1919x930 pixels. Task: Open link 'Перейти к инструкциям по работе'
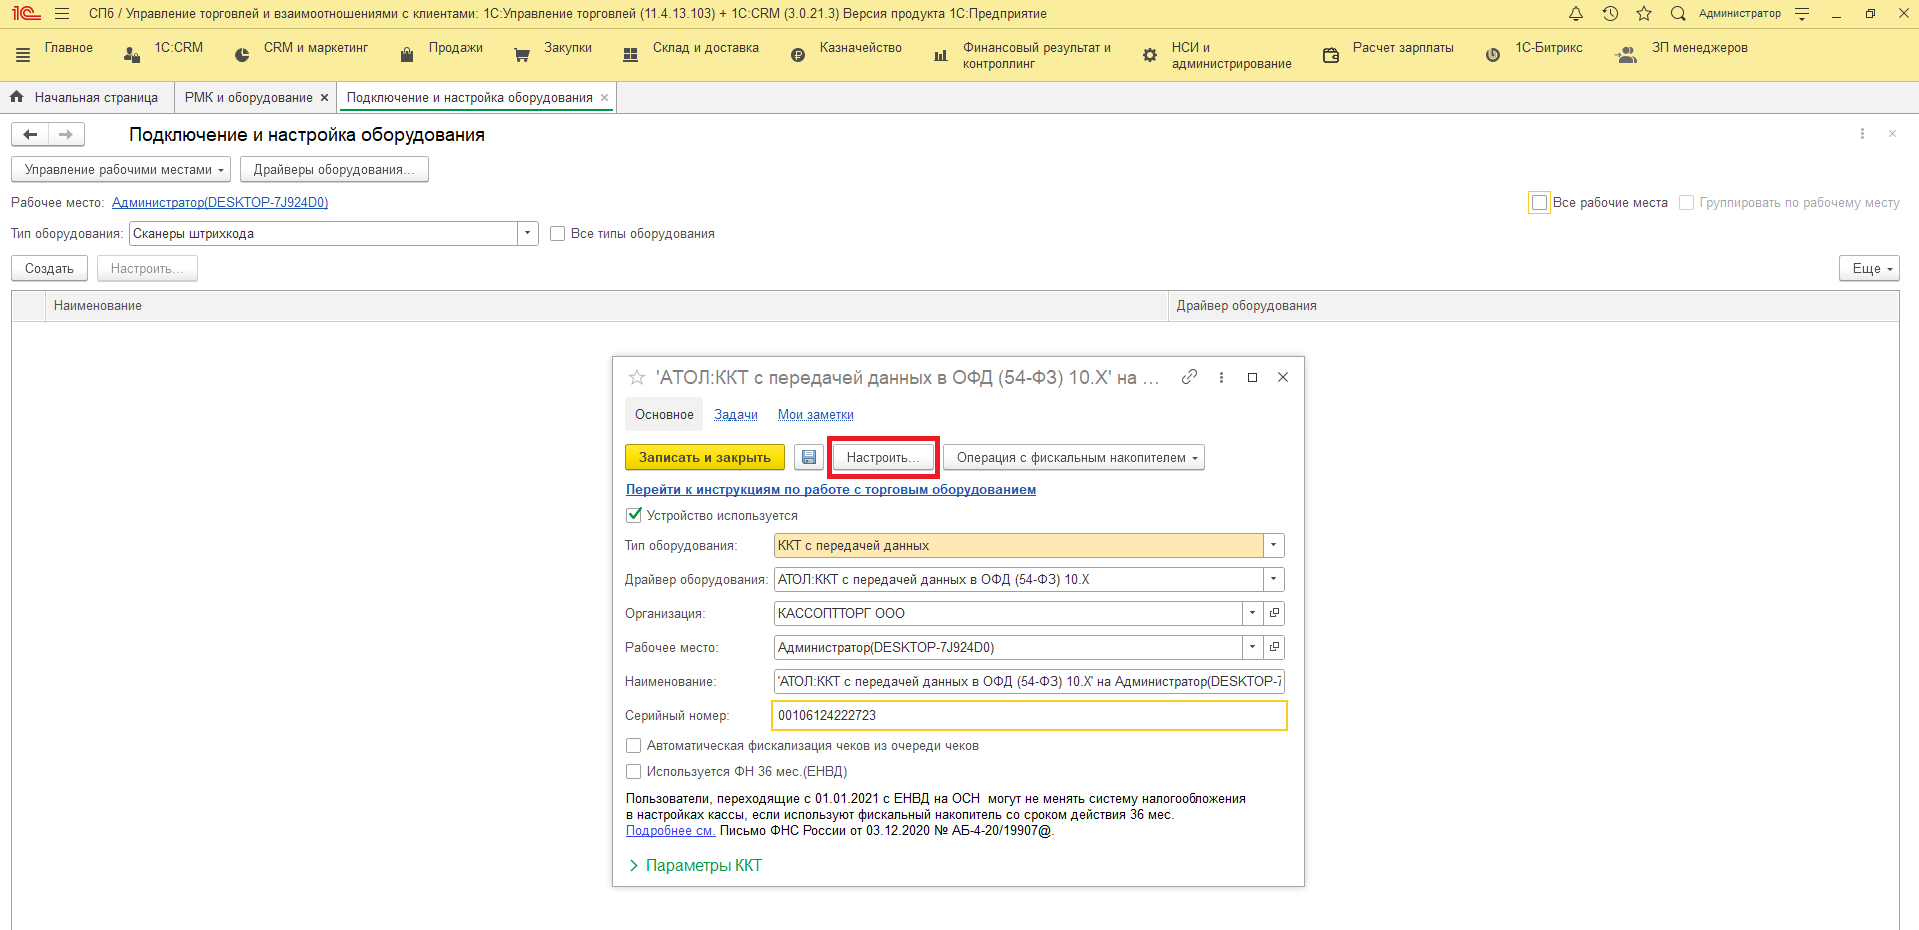(830, 489)
